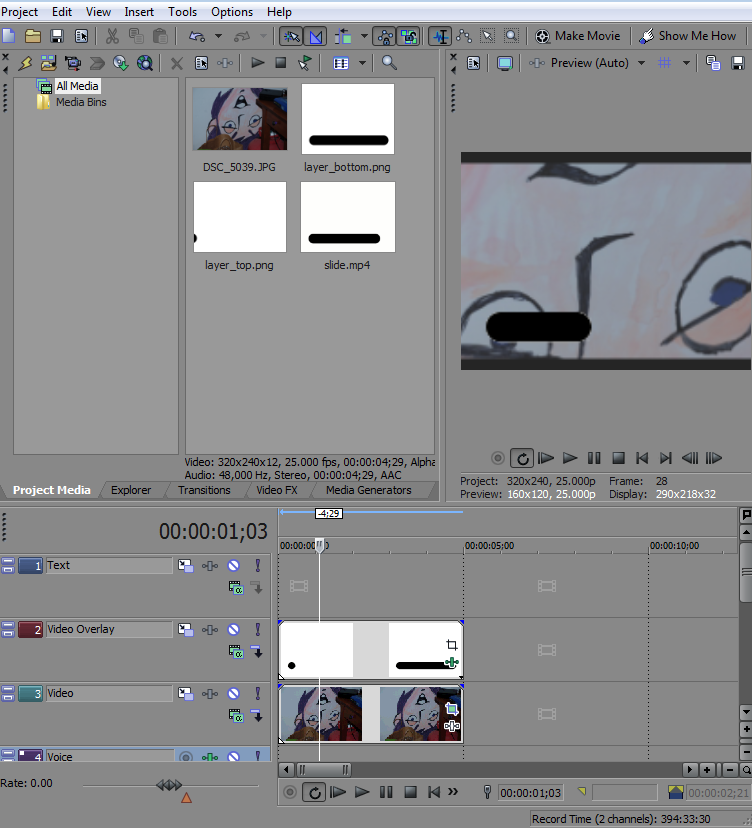Viewport: 752px width, 828px height.
Task: Open Video Preview project properties icon
Action: click(x=474, y=63)
